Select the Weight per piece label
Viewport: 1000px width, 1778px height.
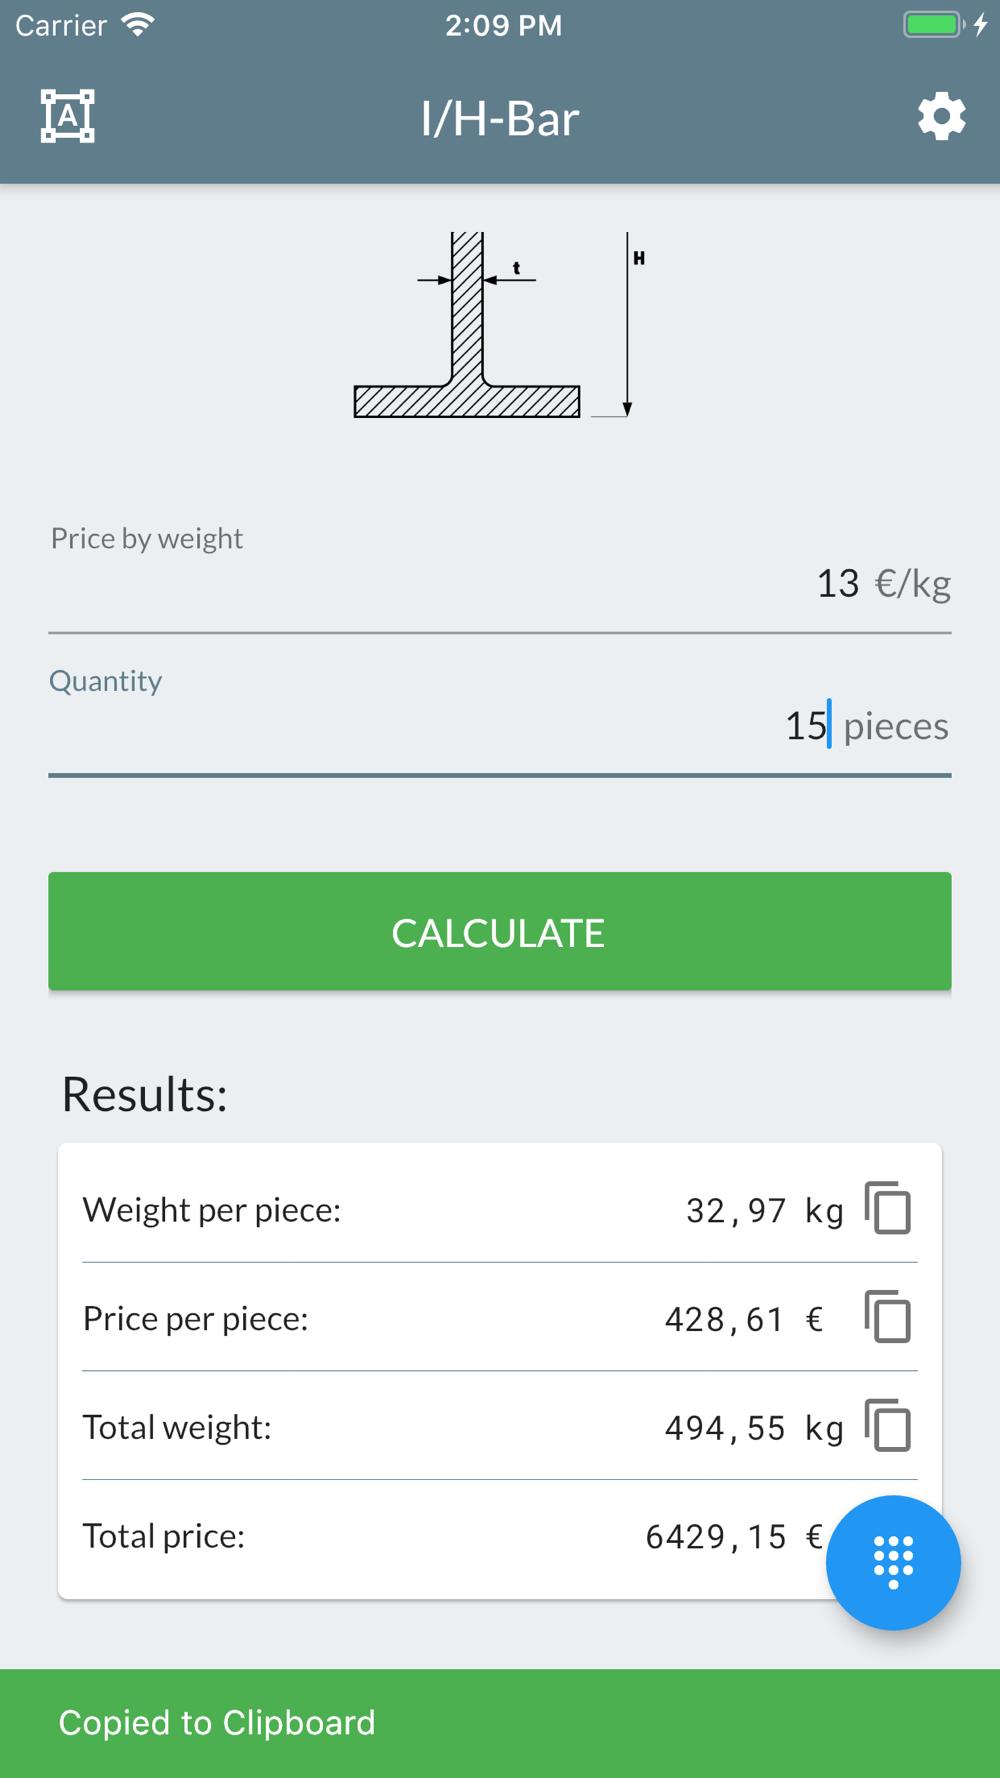[x=212, y=1210]
